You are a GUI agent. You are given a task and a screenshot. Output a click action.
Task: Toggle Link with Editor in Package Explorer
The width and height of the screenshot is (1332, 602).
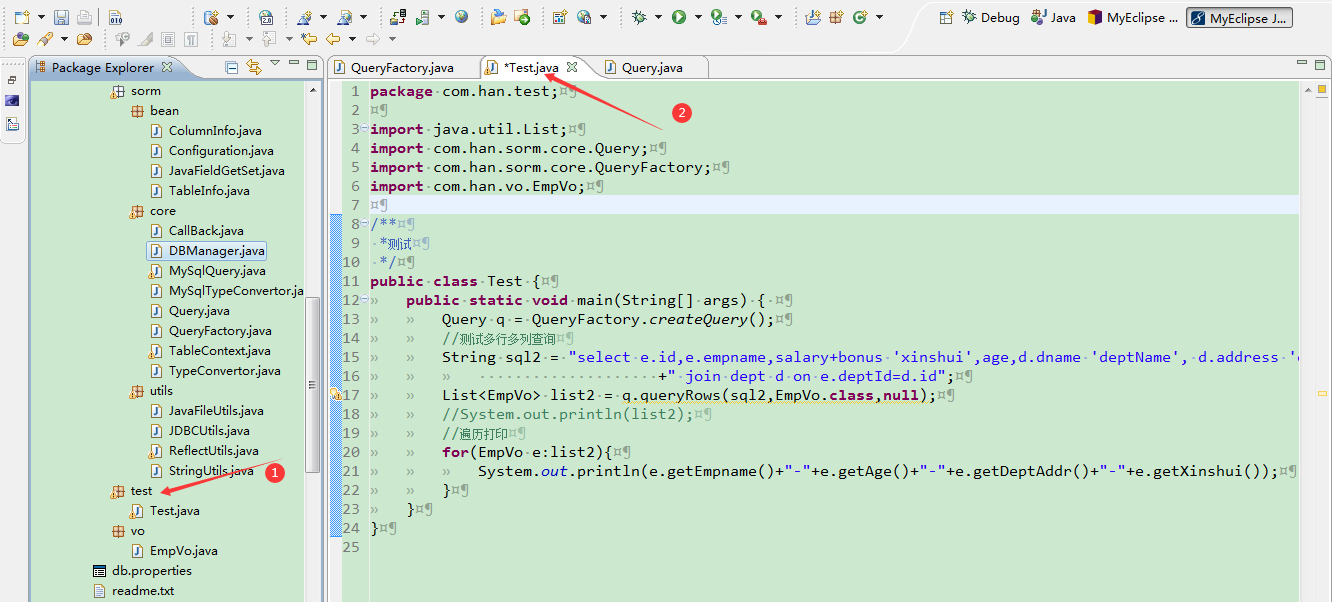(254, 67)
